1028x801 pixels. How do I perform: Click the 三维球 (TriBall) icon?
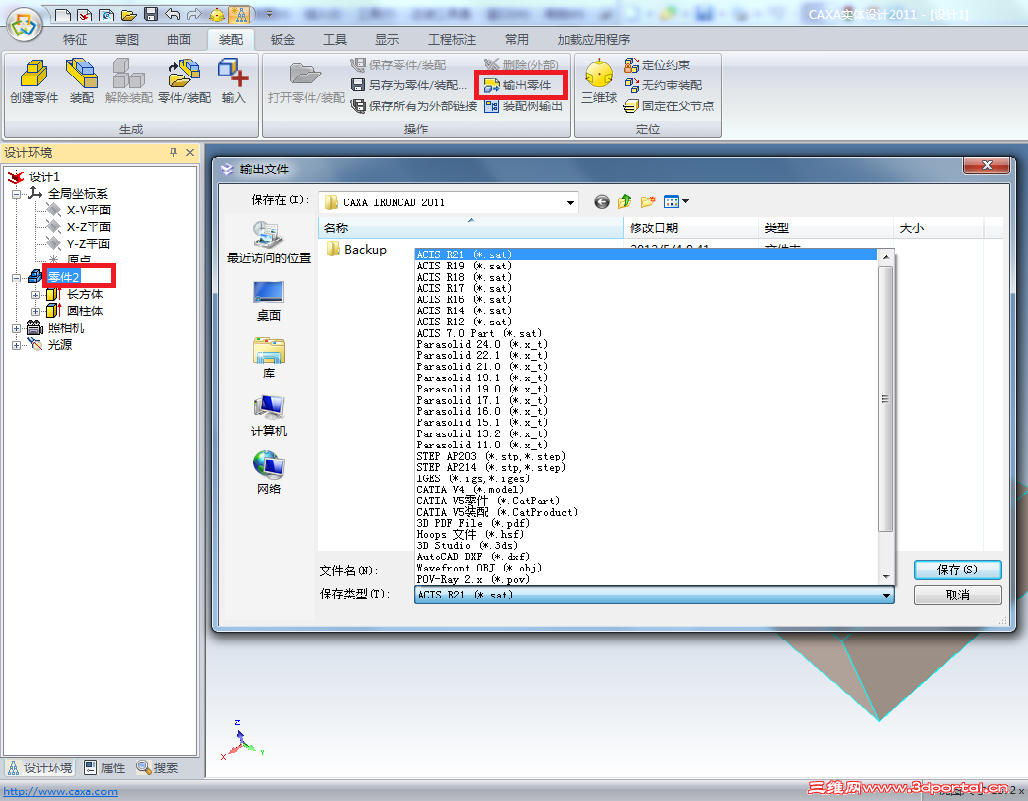[599, 81]
